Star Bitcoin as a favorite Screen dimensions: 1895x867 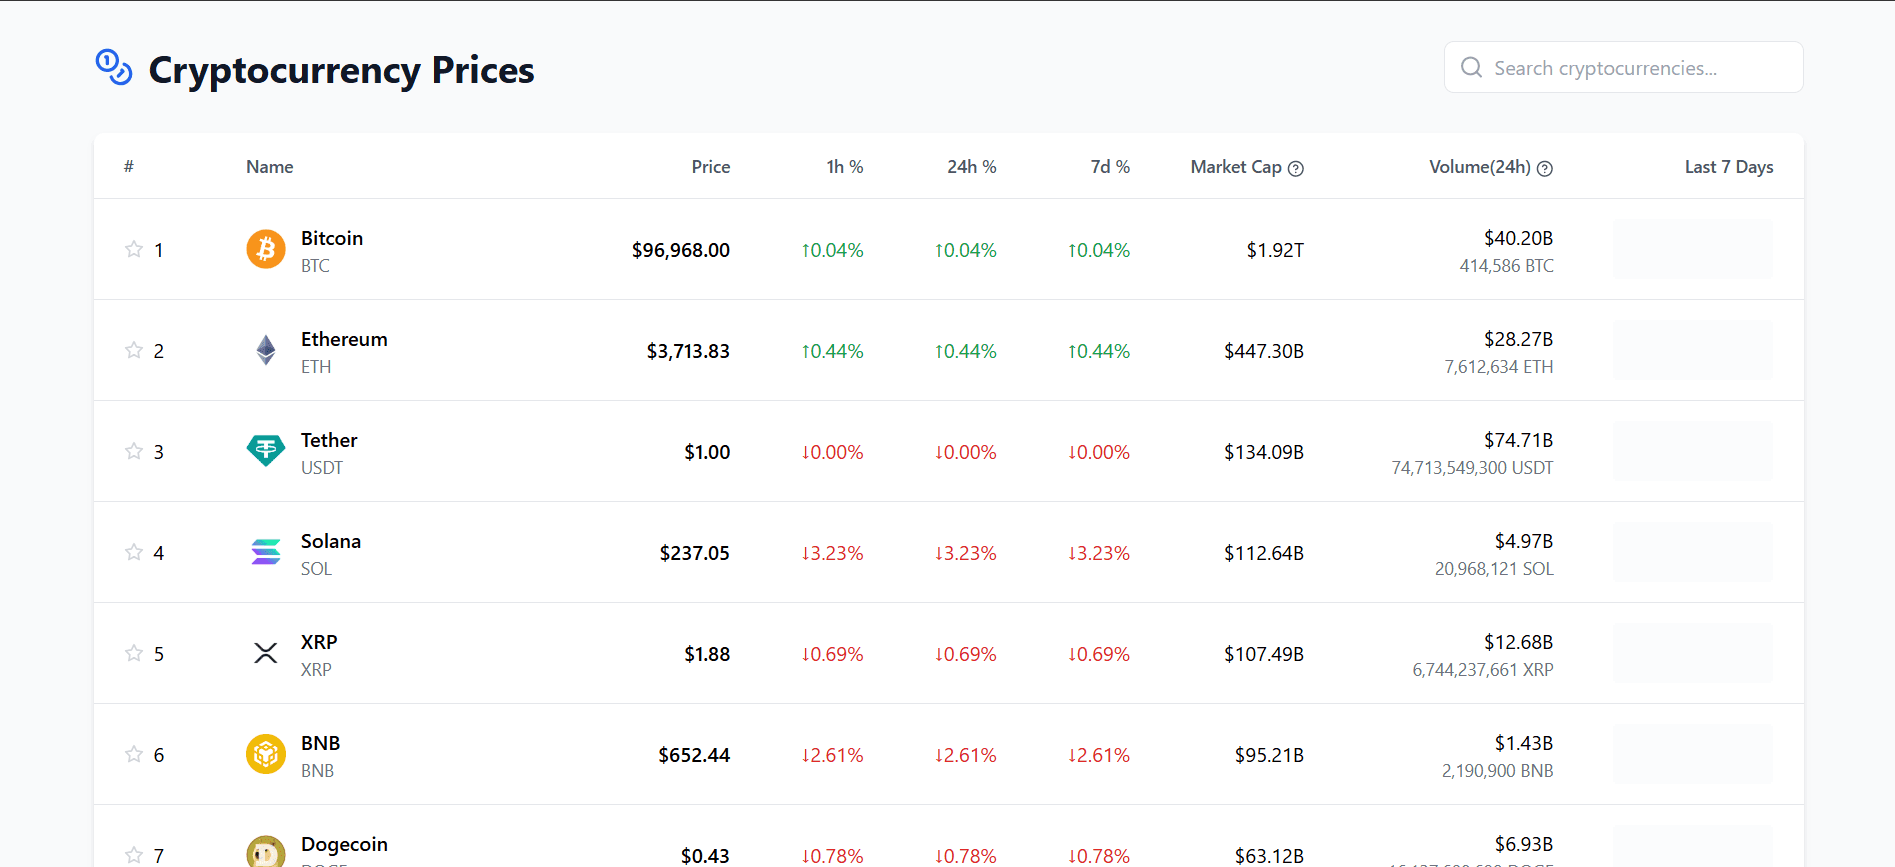133,249
